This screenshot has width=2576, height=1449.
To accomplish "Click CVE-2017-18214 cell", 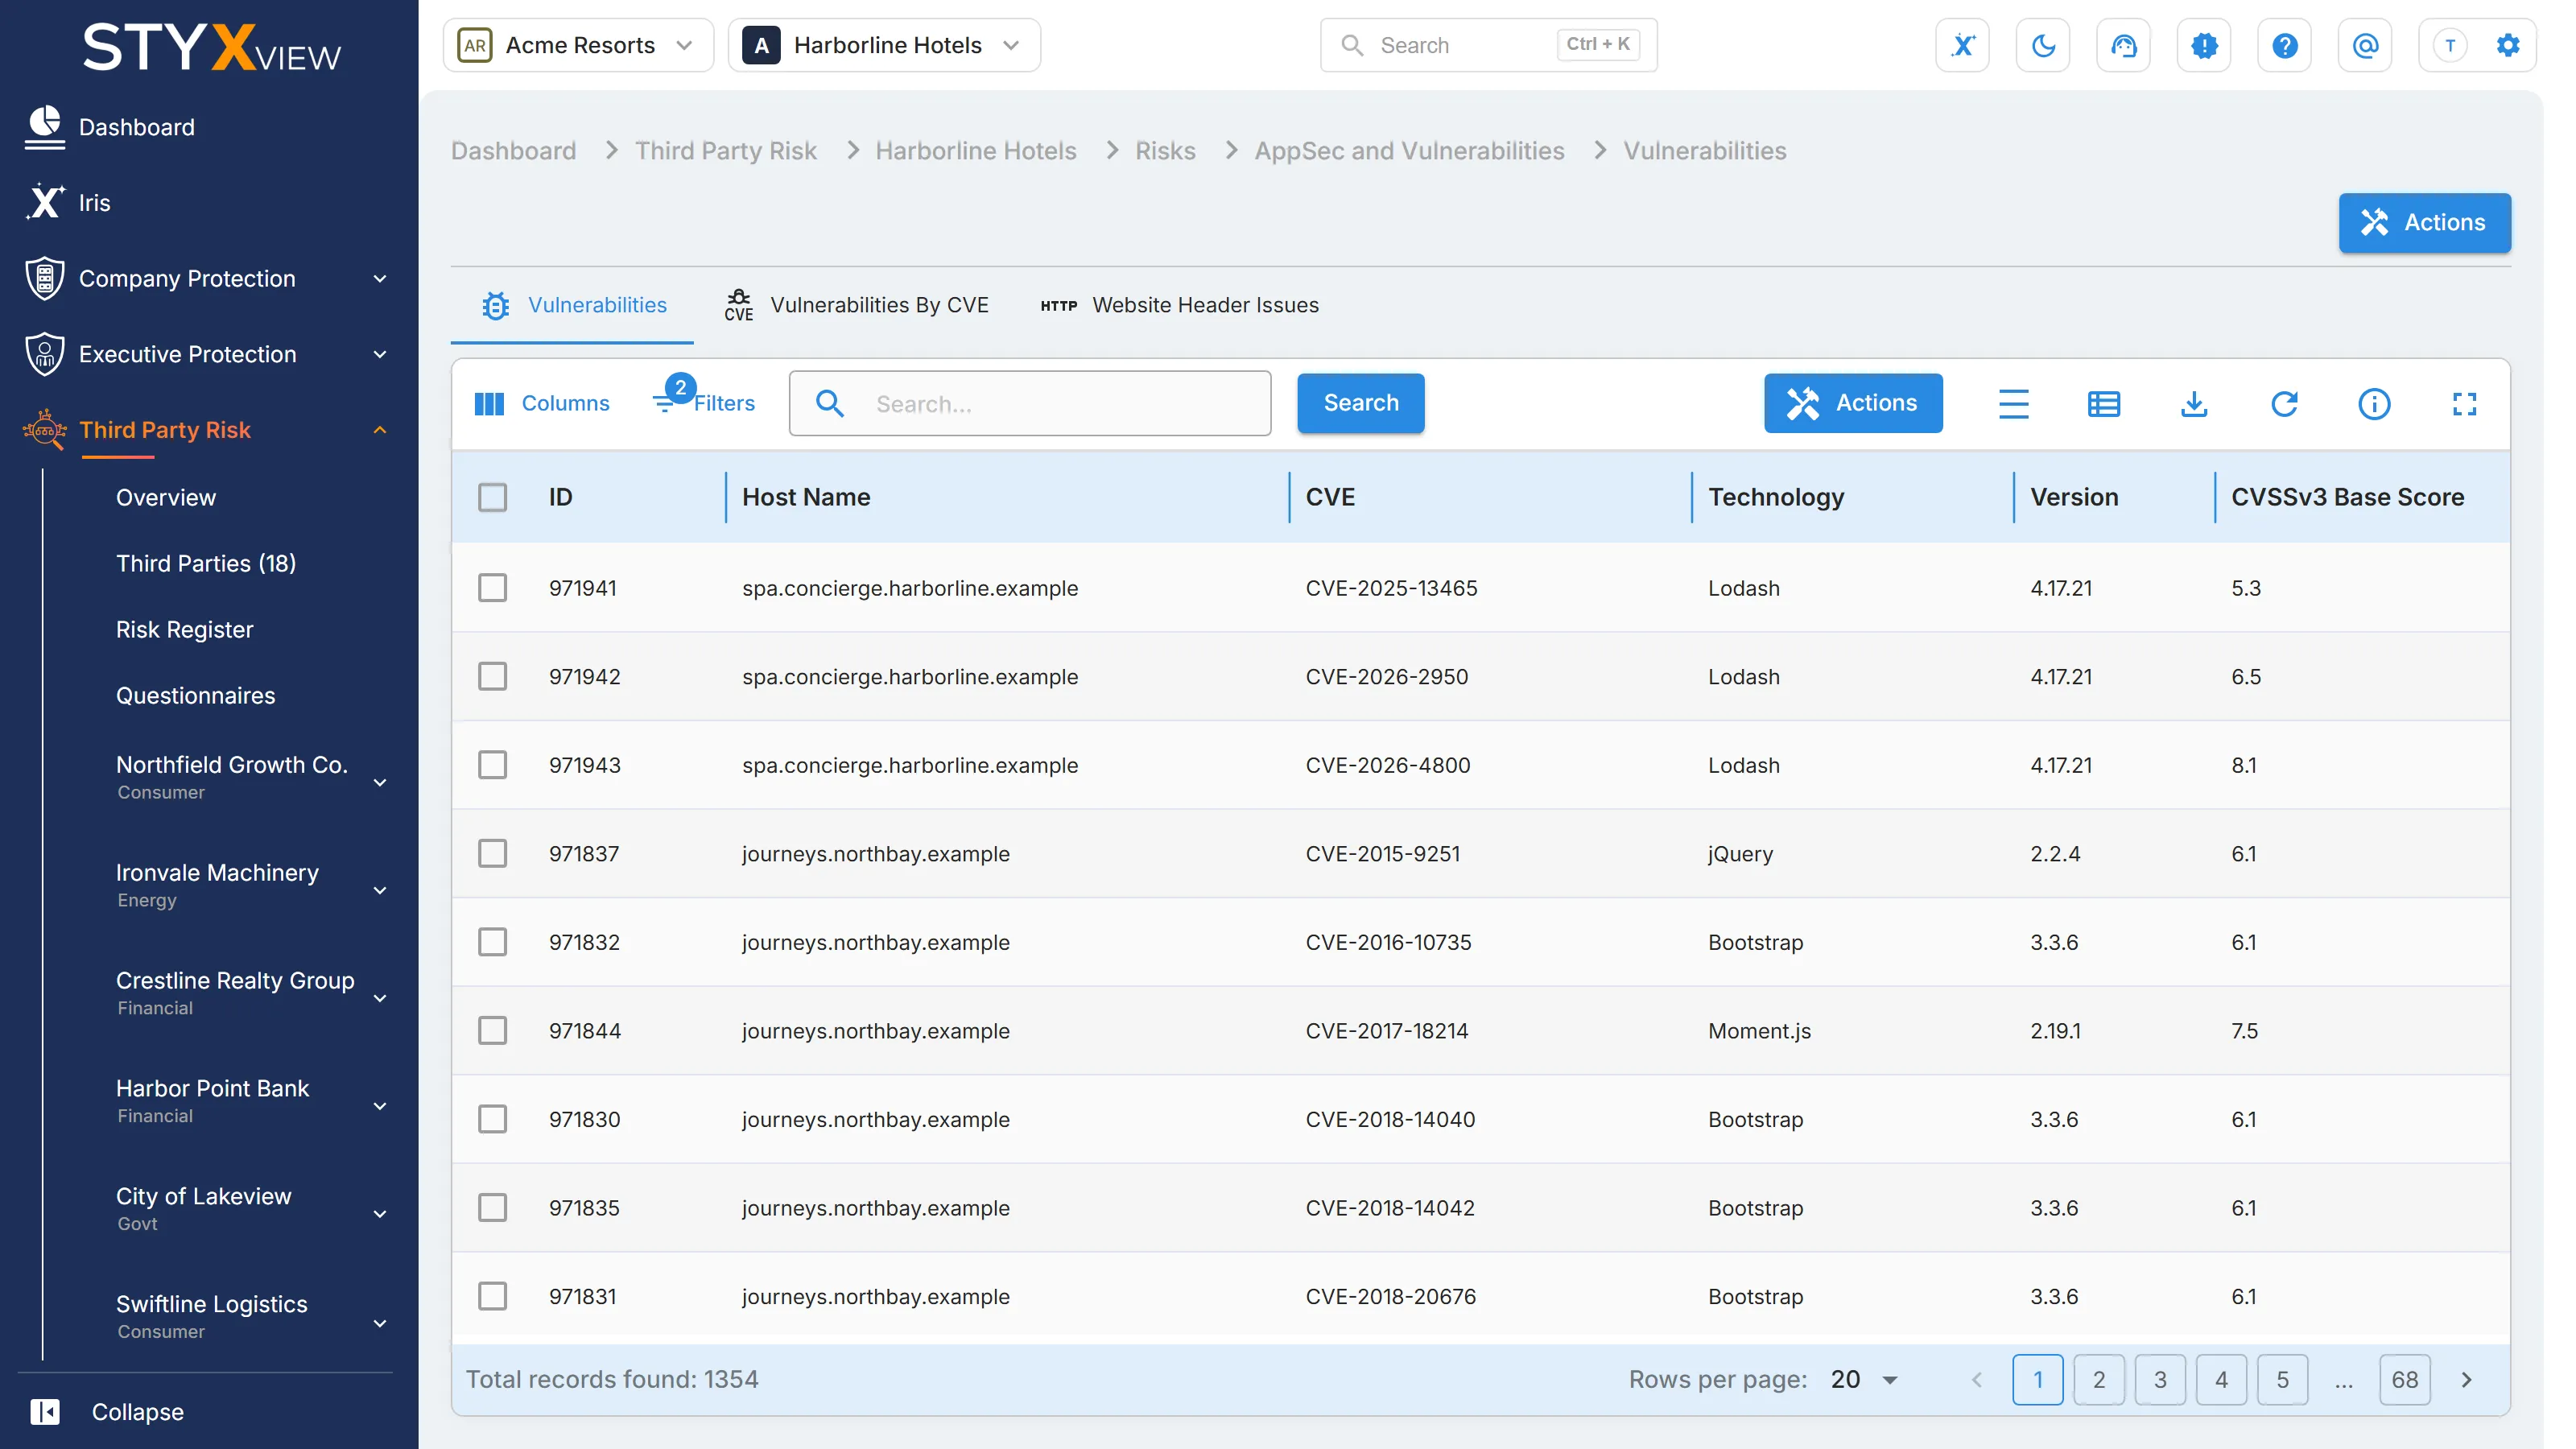I will (1386, 1031).
